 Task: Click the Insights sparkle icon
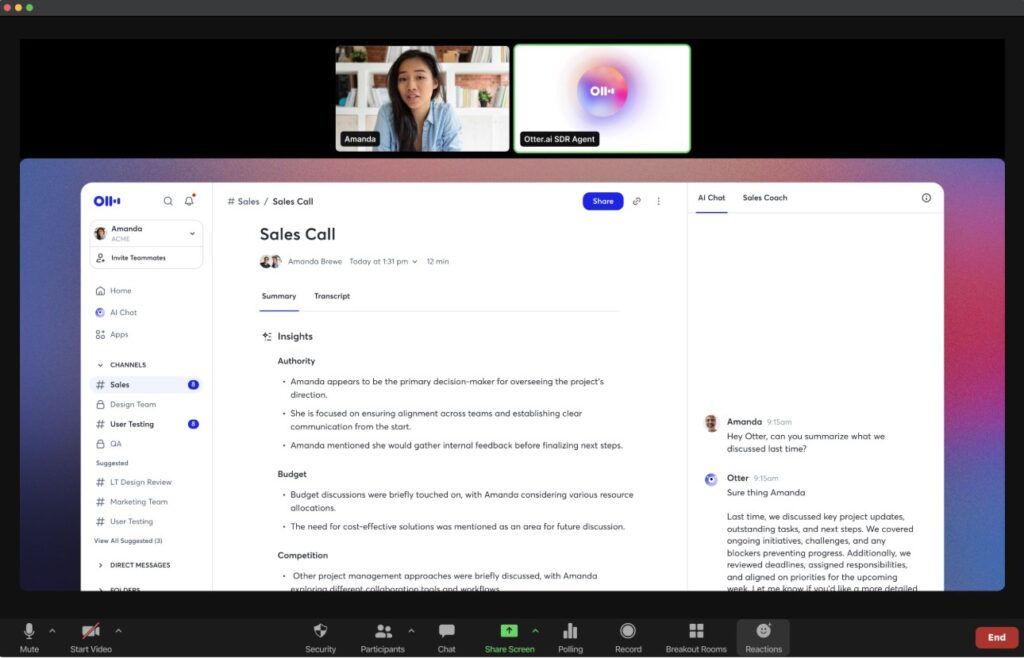[267, 336]
